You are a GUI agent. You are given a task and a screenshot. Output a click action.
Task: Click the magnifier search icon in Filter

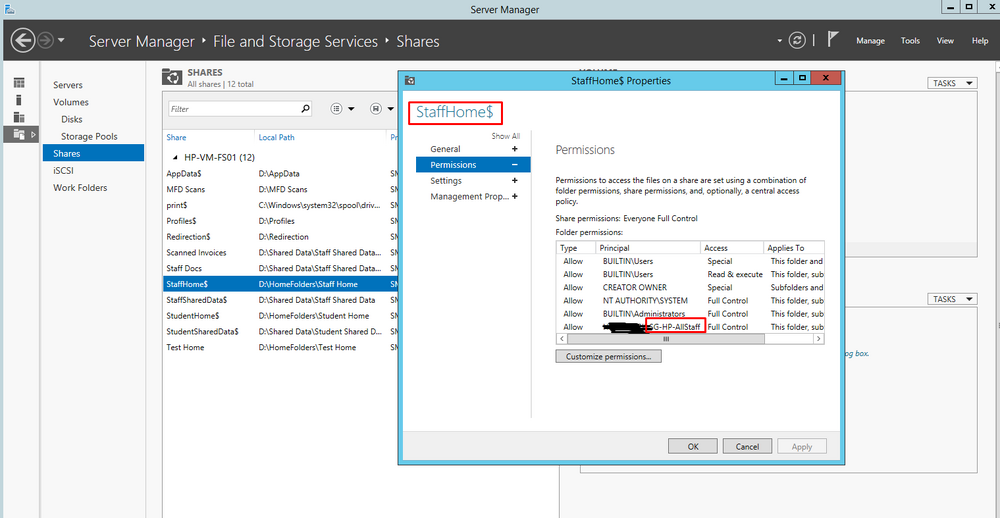coord(305,109)
